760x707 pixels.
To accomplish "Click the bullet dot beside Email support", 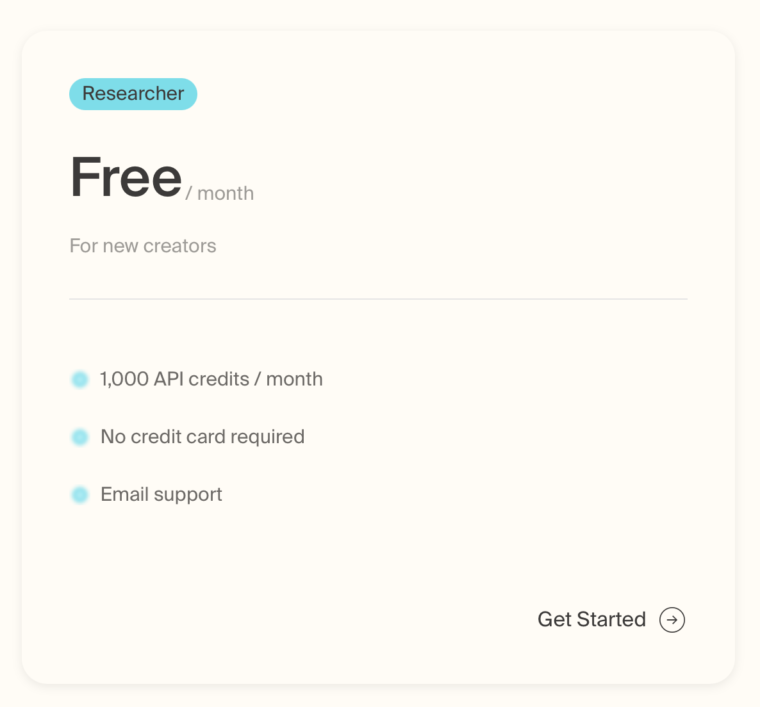I will [x=80, y=495].
